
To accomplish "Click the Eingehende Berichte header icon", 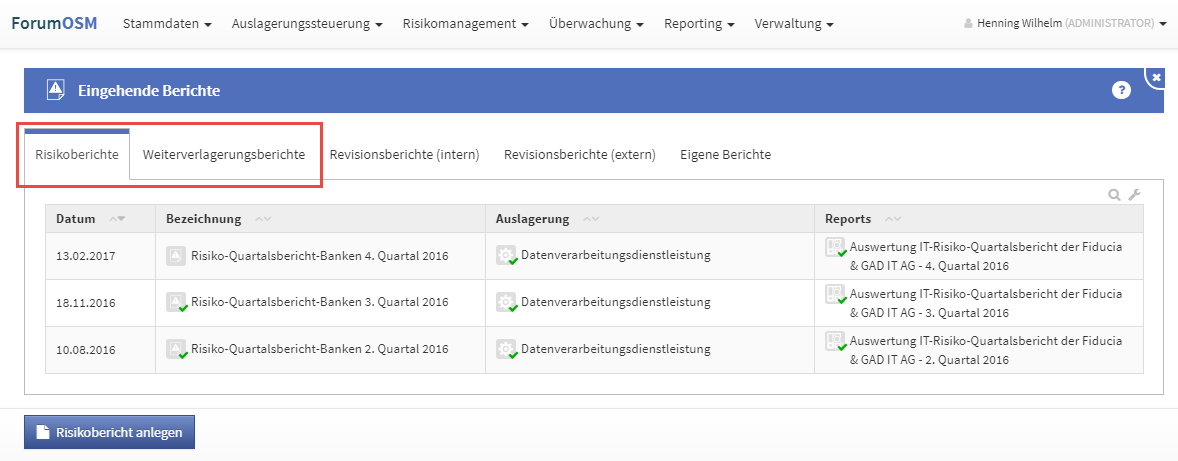I will pos(56,91).
